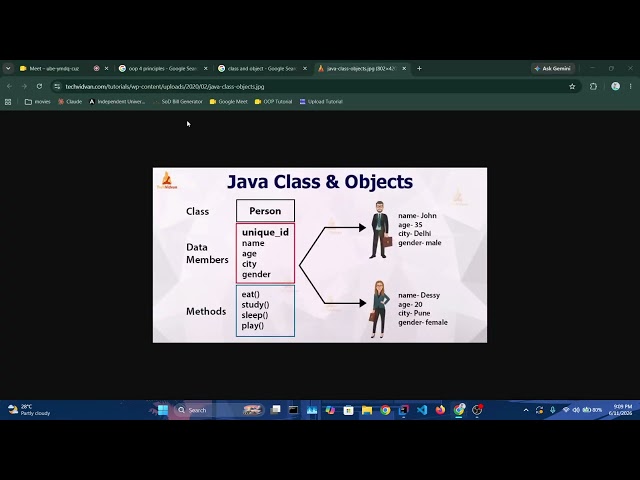The height and width of the screenshot is (480, 640).
Task: Switch to the oop 4 principles tab
Action: [163, 69]
